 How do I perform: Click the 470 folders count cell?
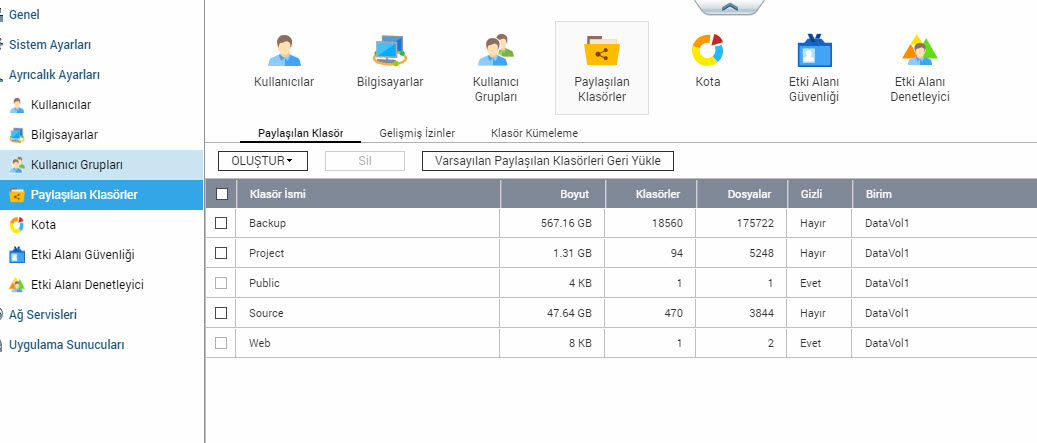(x=673, y=313)
